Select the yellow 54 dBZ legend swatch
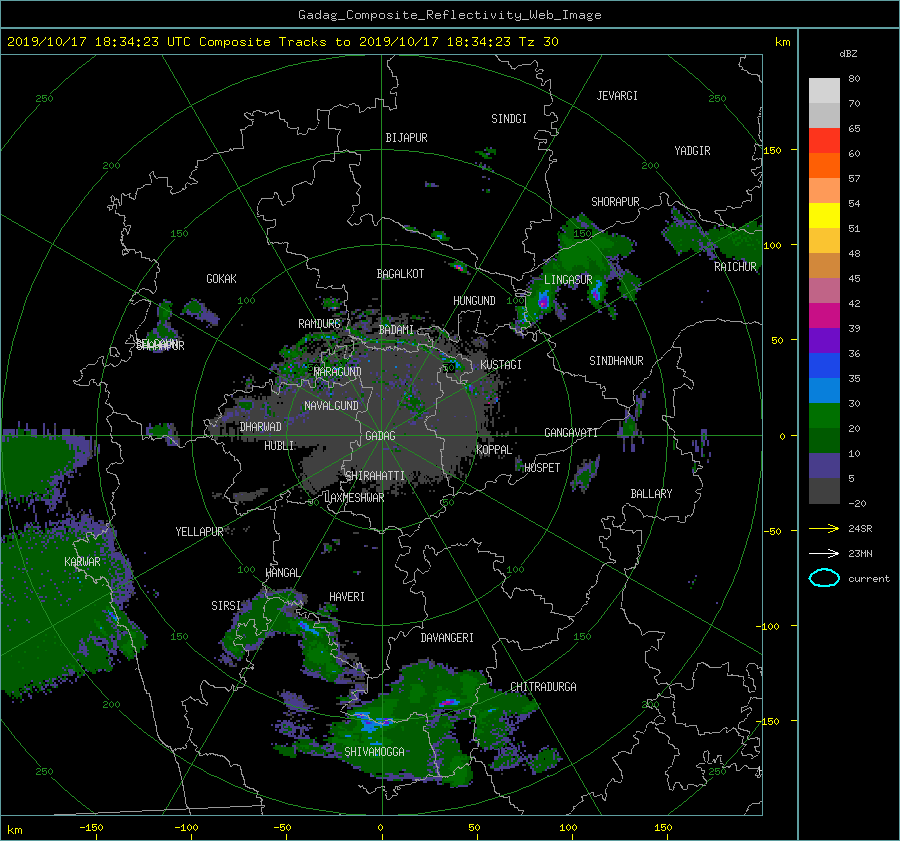This screenshot has height=841, width=900. point(824,215)
